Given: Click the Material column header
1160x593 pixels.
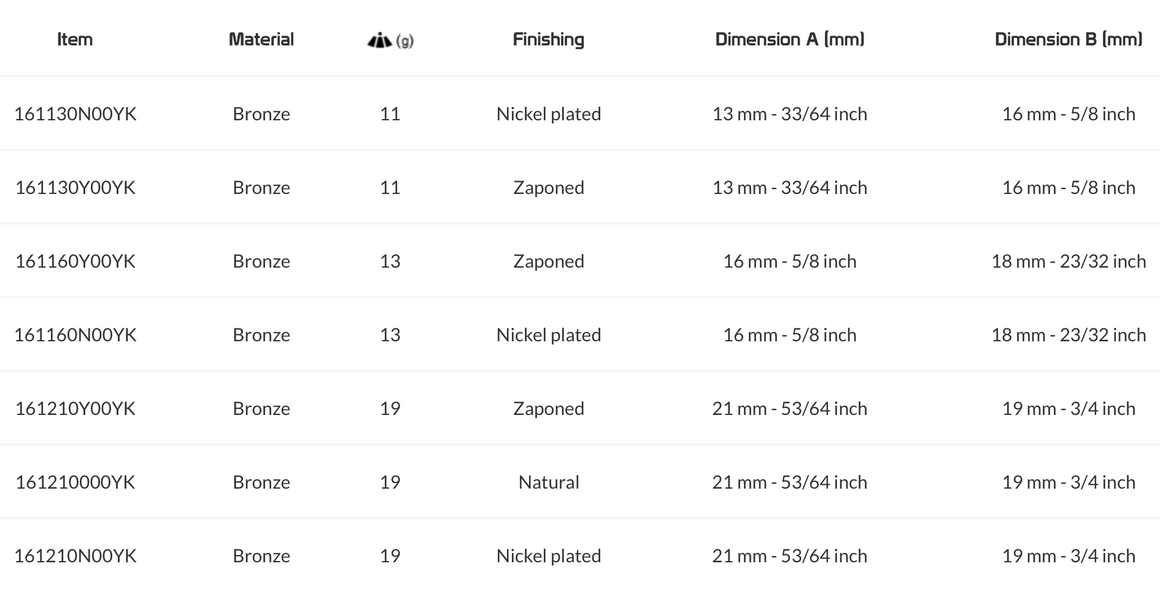Looking at the screenshot, I should [261, 40].
